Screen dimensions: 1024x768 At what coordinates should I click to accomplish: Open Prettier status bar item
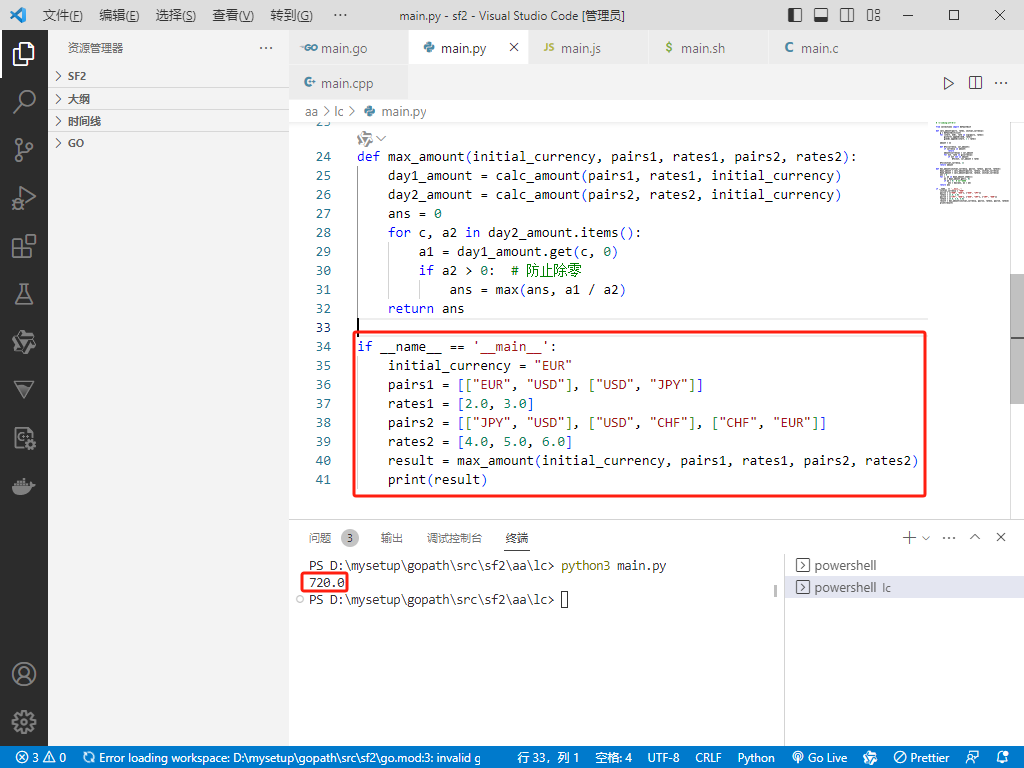pyautogui.click(x=921, y=758)
